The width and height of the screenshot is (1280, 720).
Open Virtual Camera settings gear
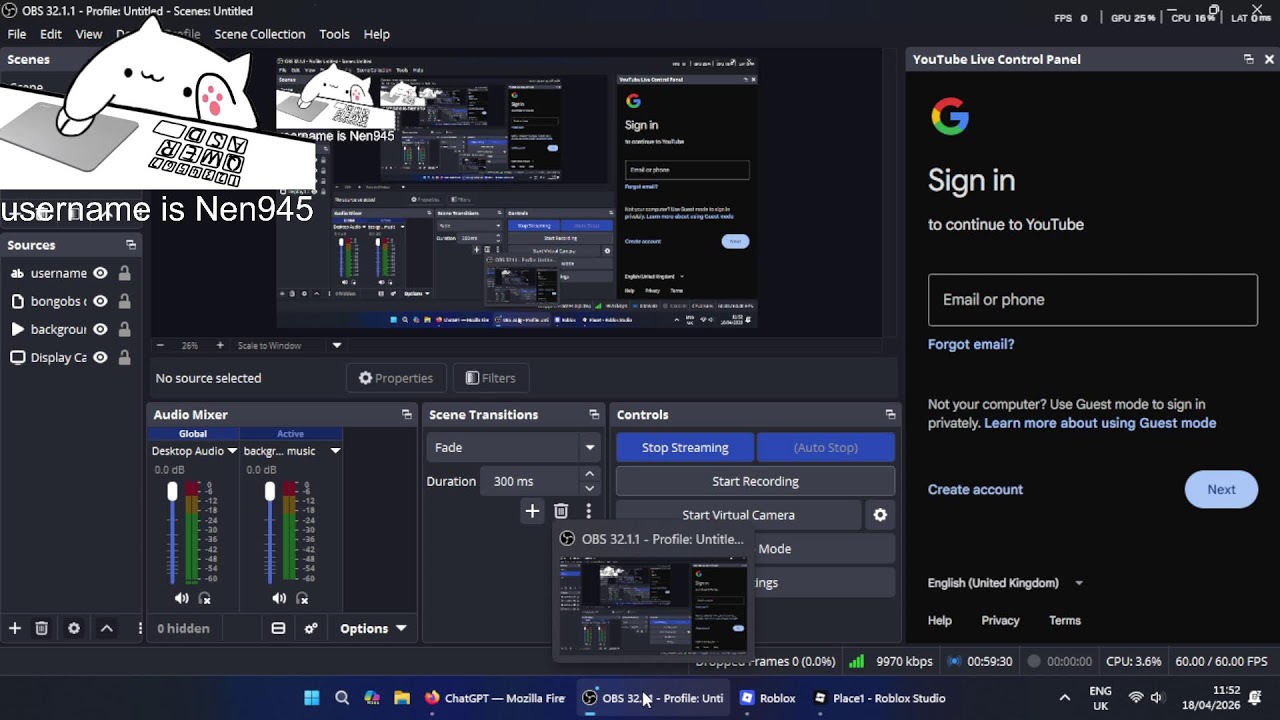click(880, 515)
